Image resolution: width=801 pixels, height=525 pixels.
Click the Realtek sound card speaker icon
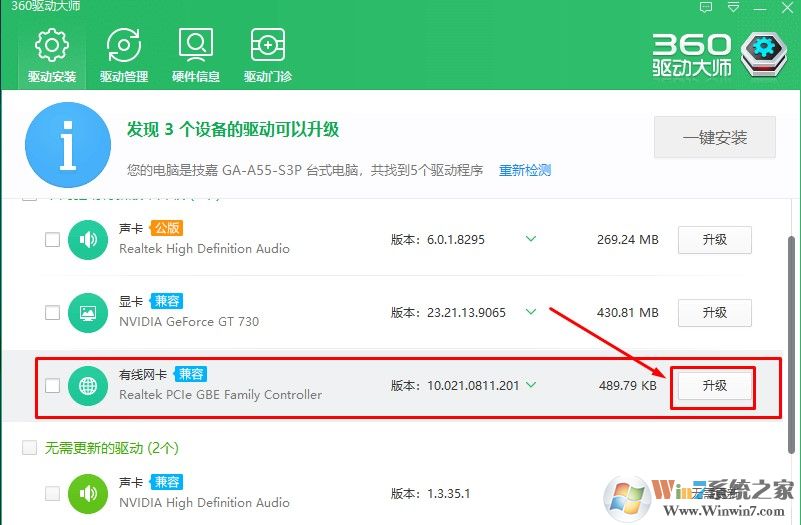click(x=88, y=240)
